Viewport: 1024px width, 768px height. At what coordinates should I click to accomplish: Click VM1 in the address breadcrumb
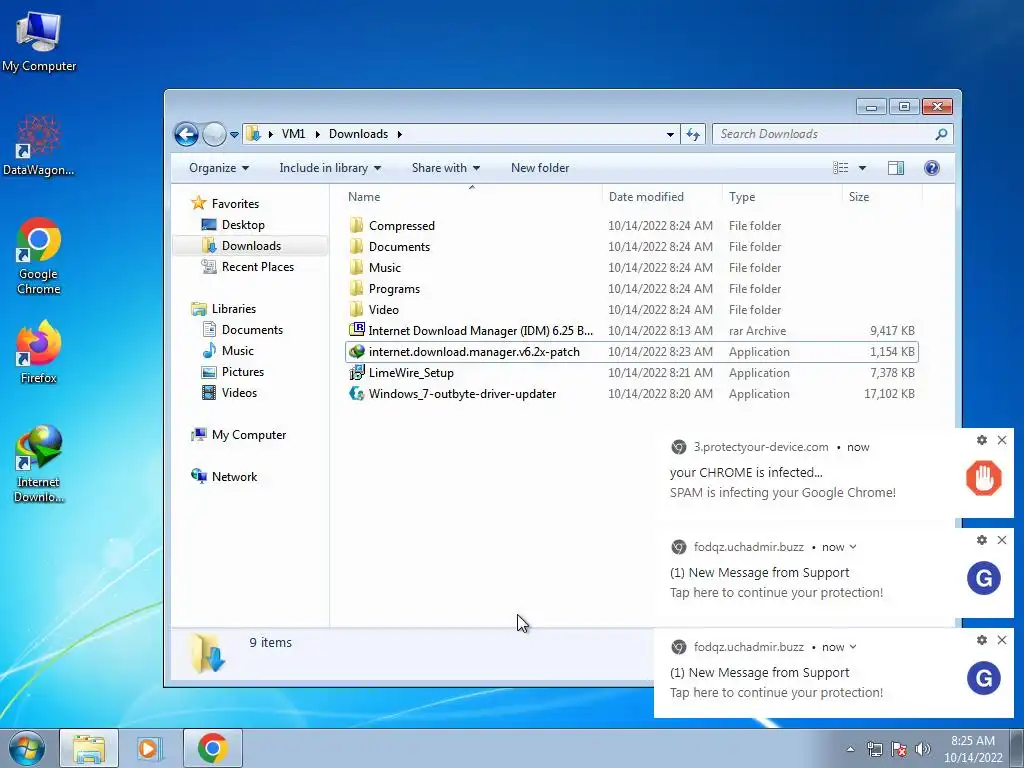coord(293,134)
